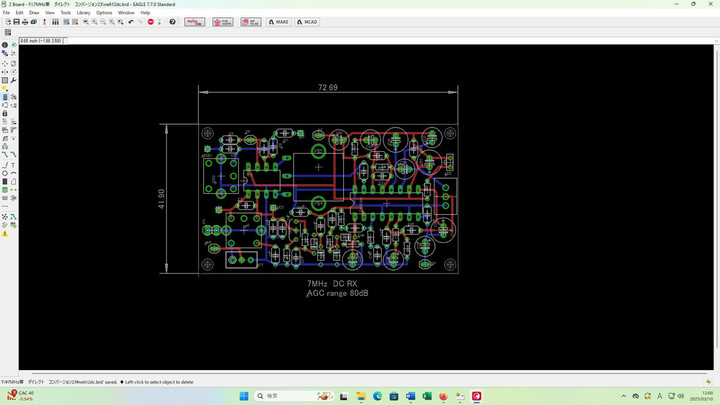The width and height of the screenshot is (720, 405).
Task: Activate the zoom-select tool
Action: click(120, 22)
